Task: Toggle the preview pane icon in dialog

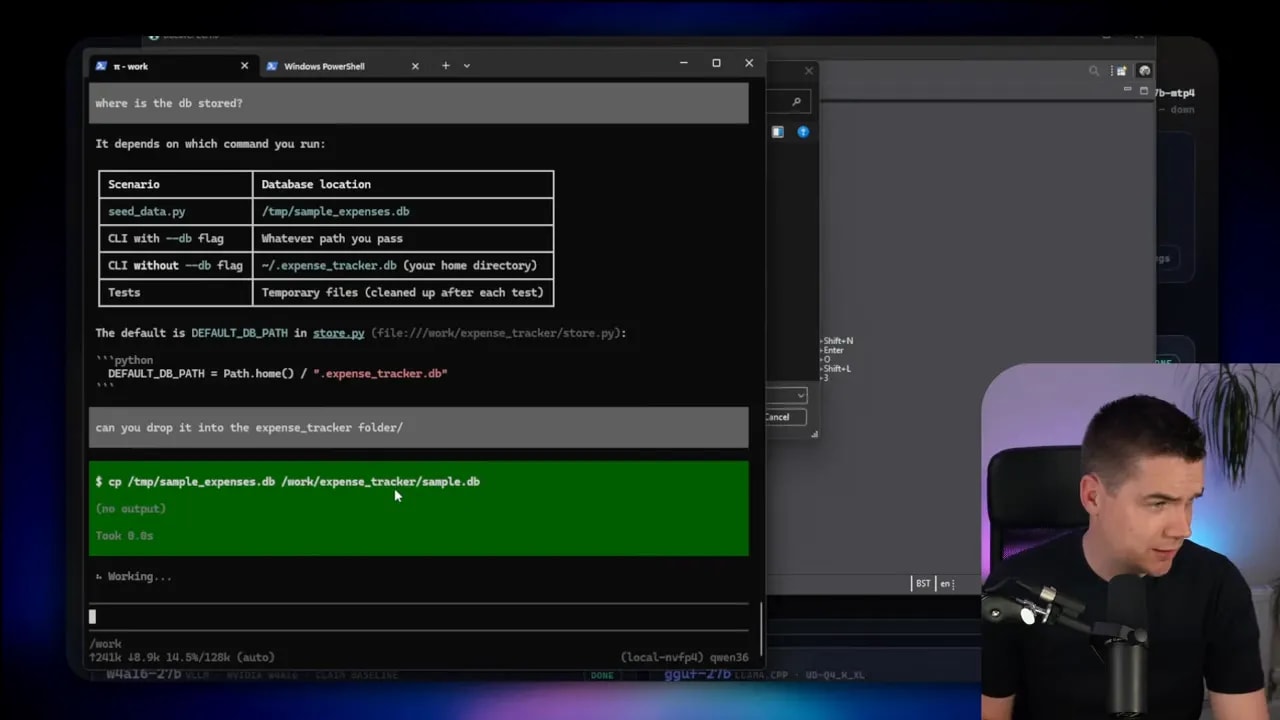Action: (777, 132)
